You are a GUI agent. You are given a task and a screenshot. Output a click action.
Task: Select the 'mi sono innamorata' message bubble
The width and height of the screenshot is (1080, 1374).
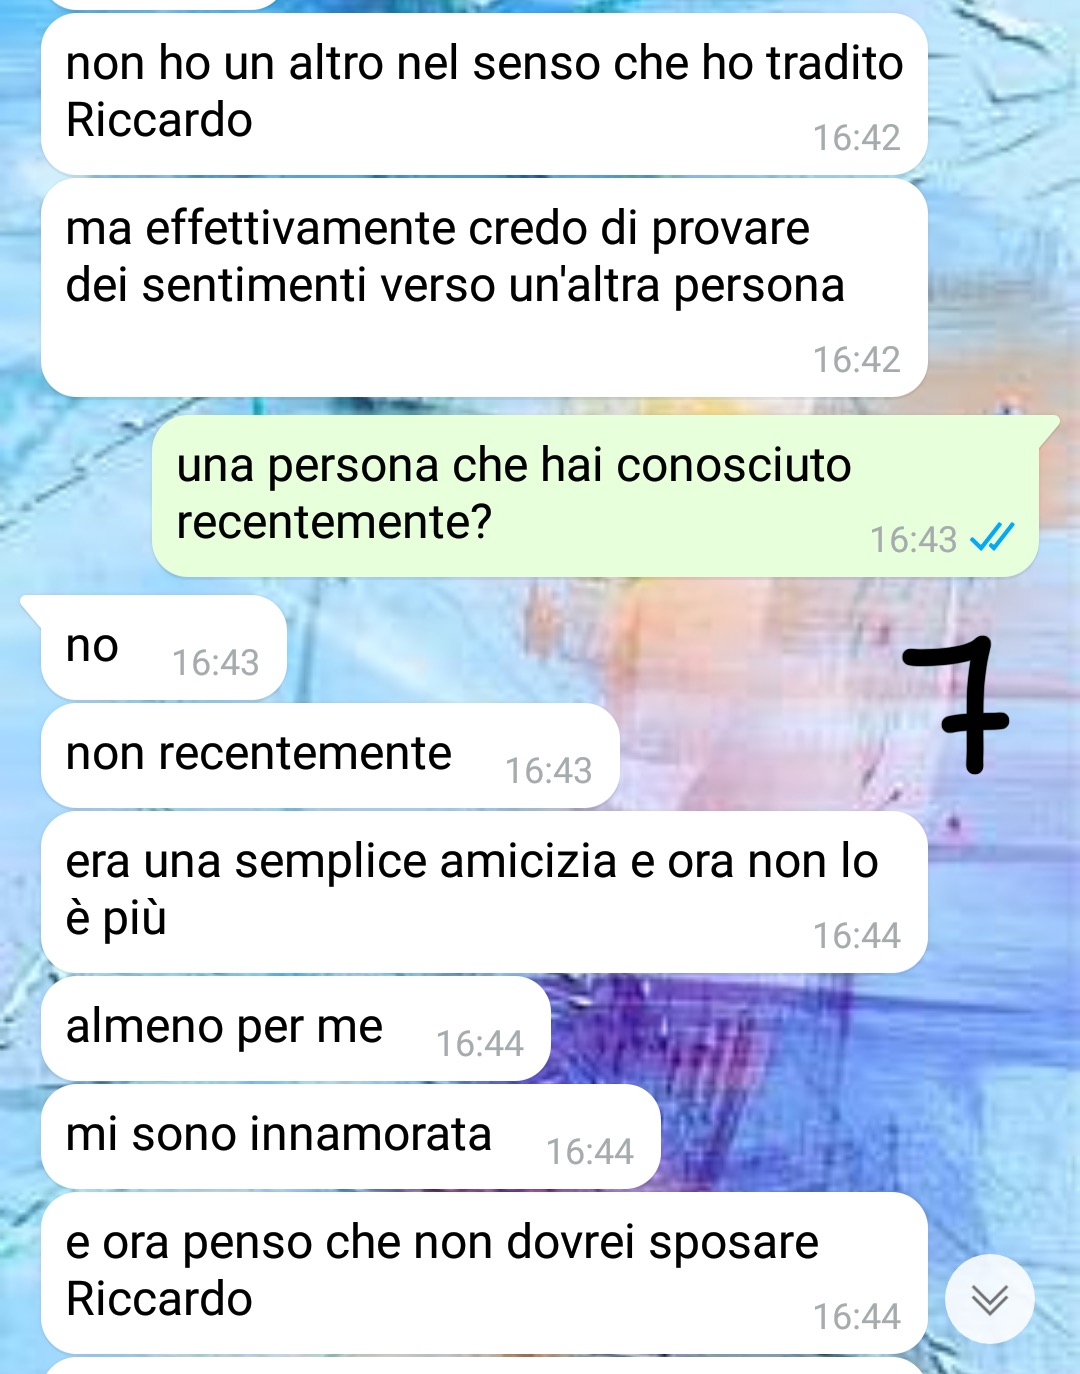coord(350,1137)
